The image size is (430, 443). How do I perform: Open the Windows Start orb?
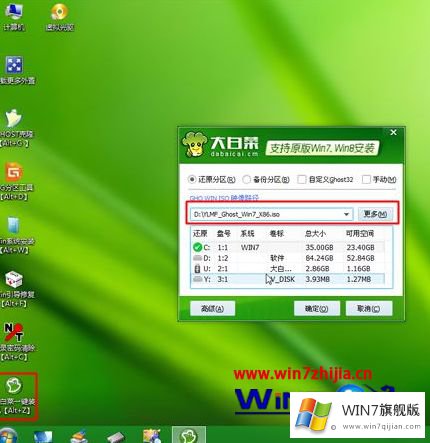(7, 435)
